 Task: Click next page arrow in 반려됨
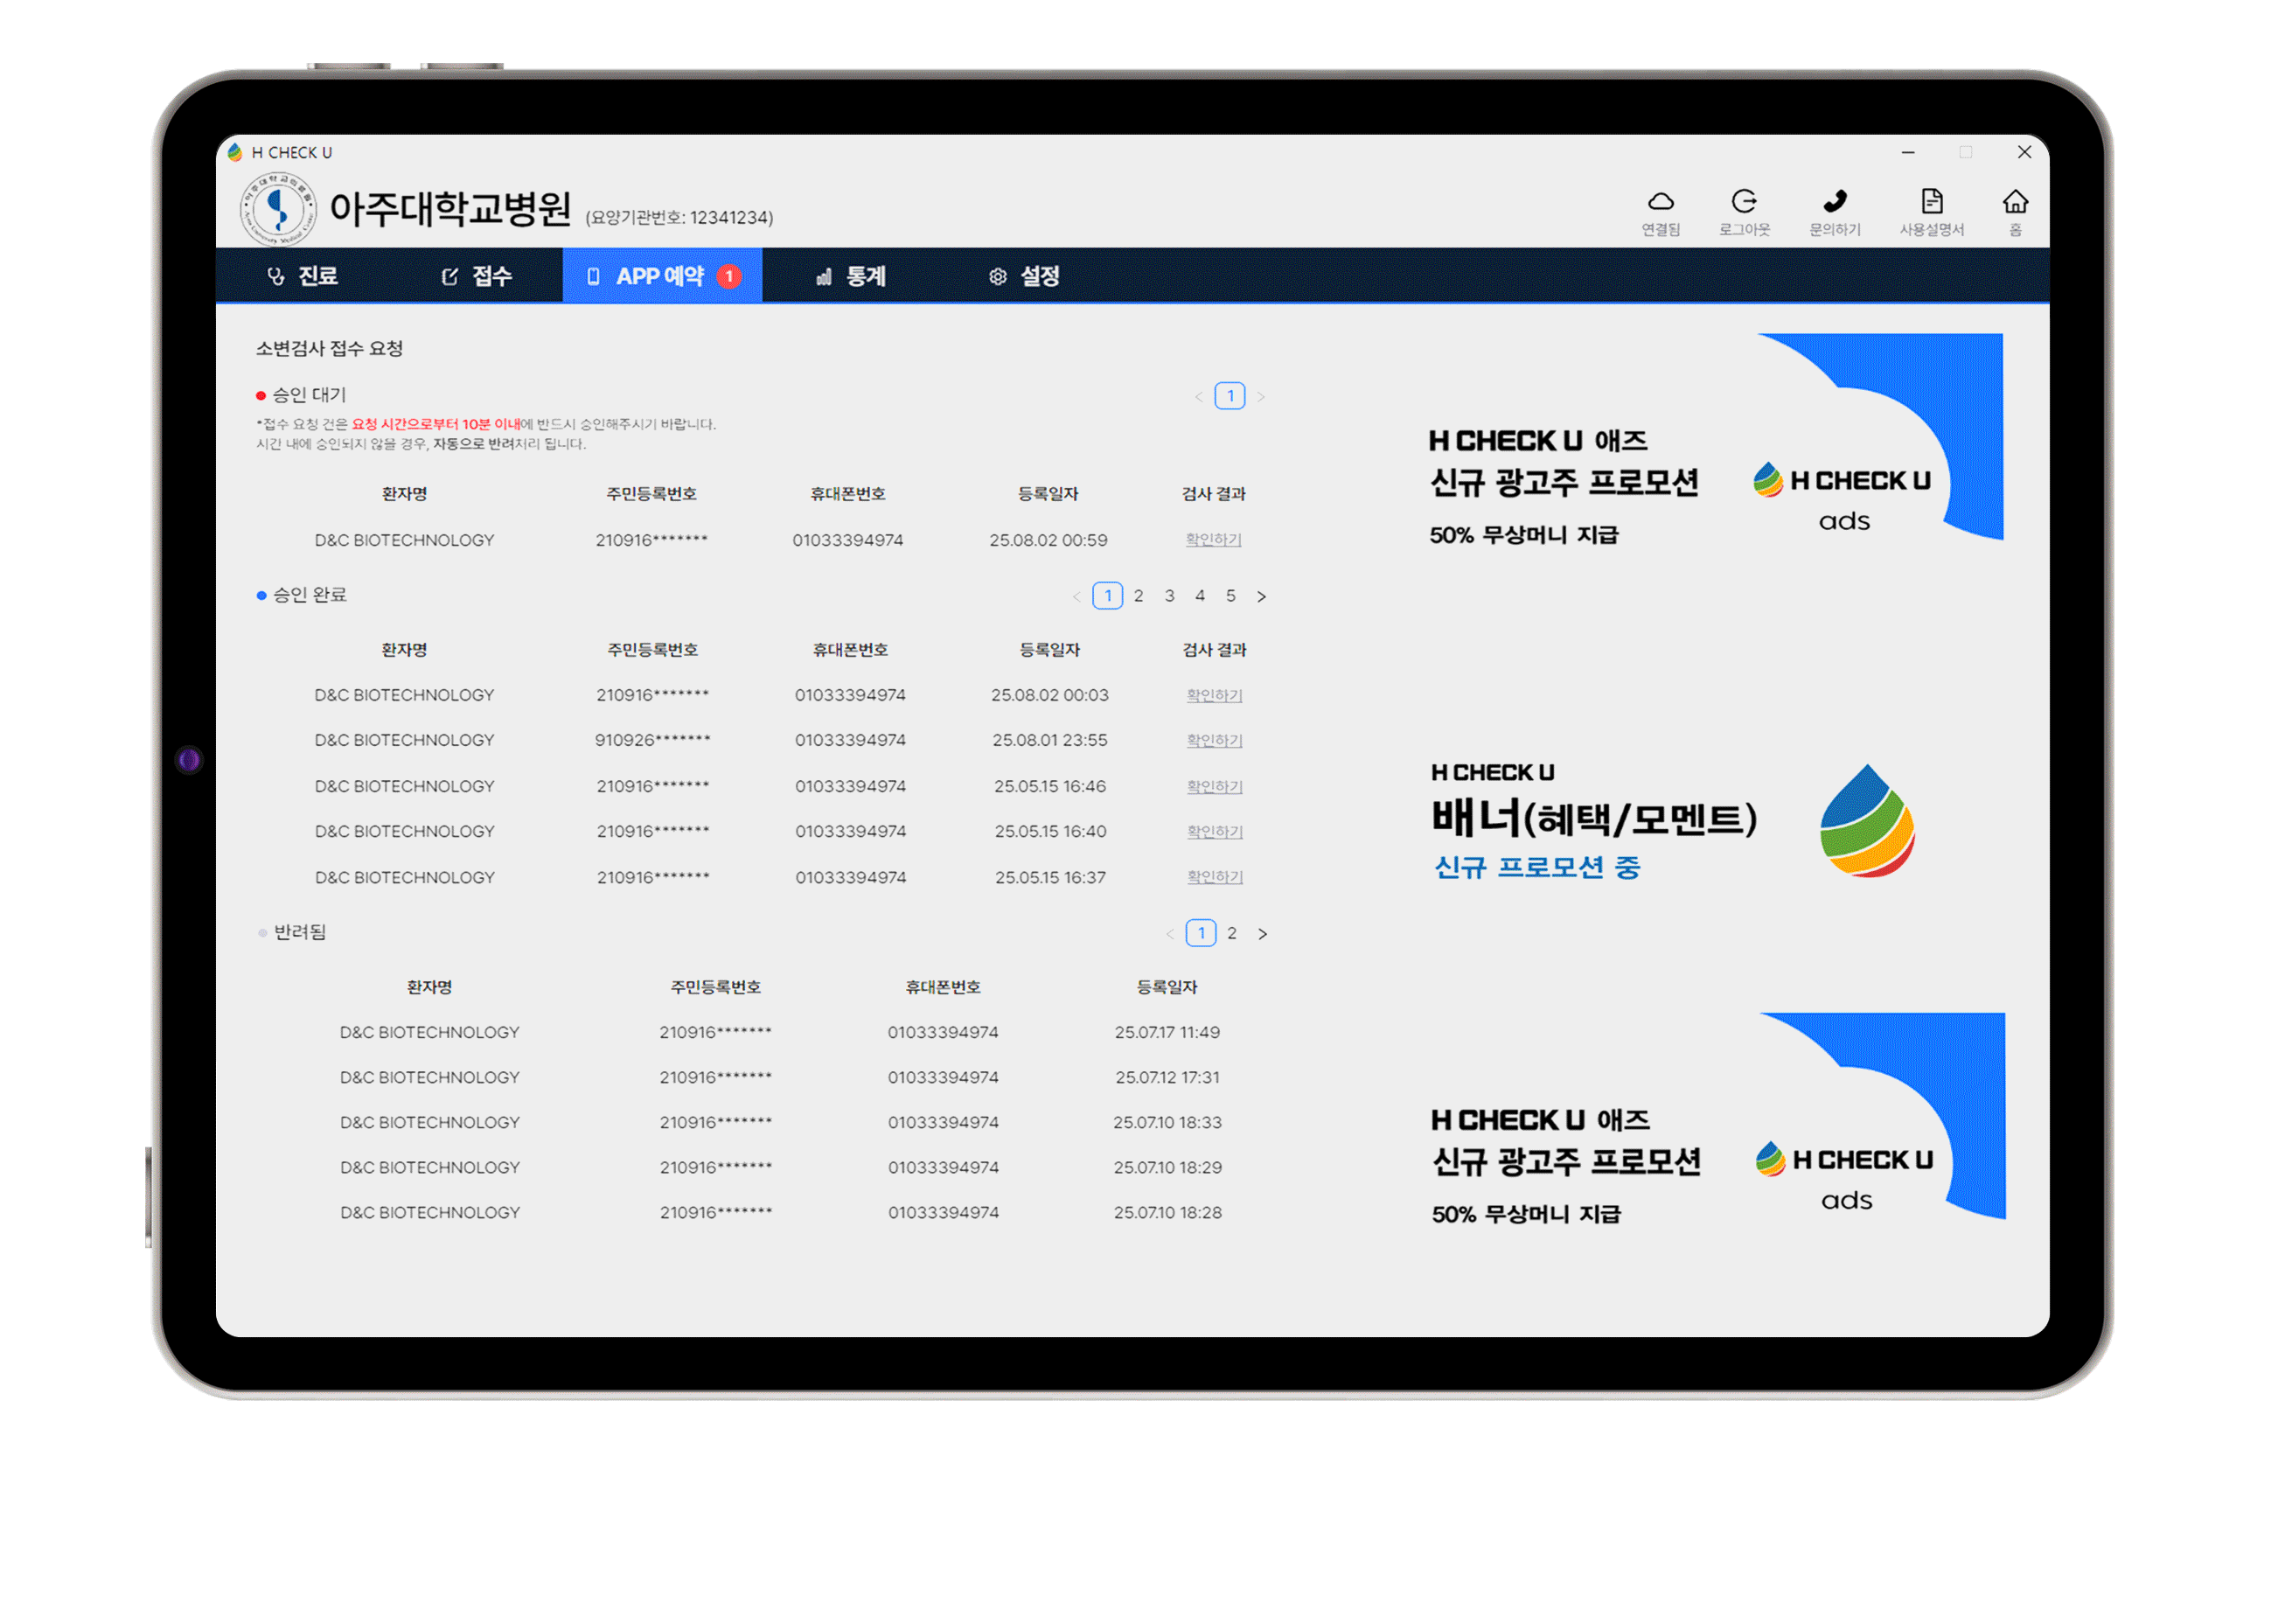coord(1263,934)
